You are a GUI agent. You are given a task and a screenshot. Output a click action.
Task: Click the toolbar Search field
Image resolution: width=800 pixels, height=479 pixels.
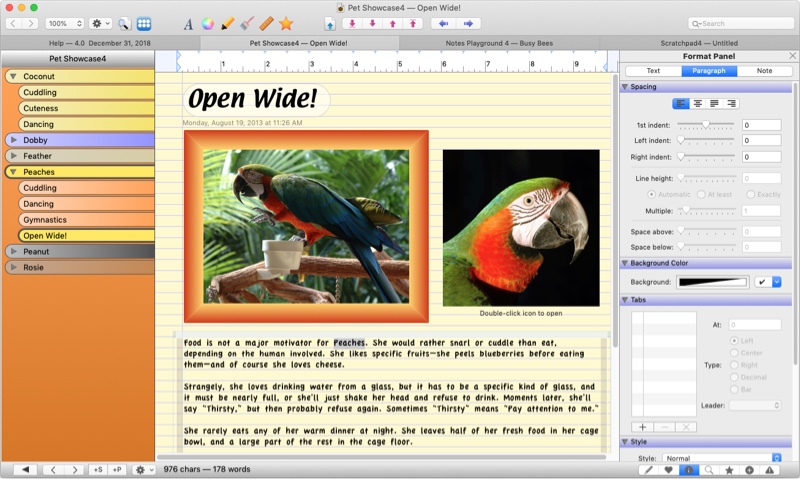coord(740,23)
